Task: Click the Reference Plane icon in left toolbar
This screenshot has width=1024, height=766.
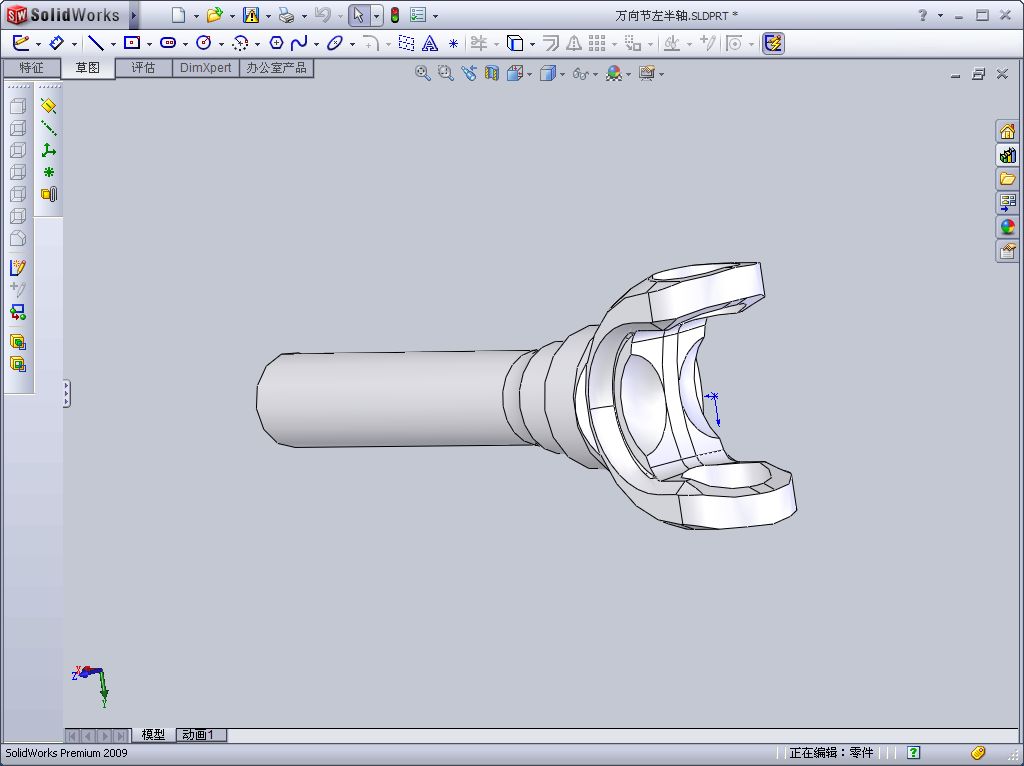Action: 48,106
